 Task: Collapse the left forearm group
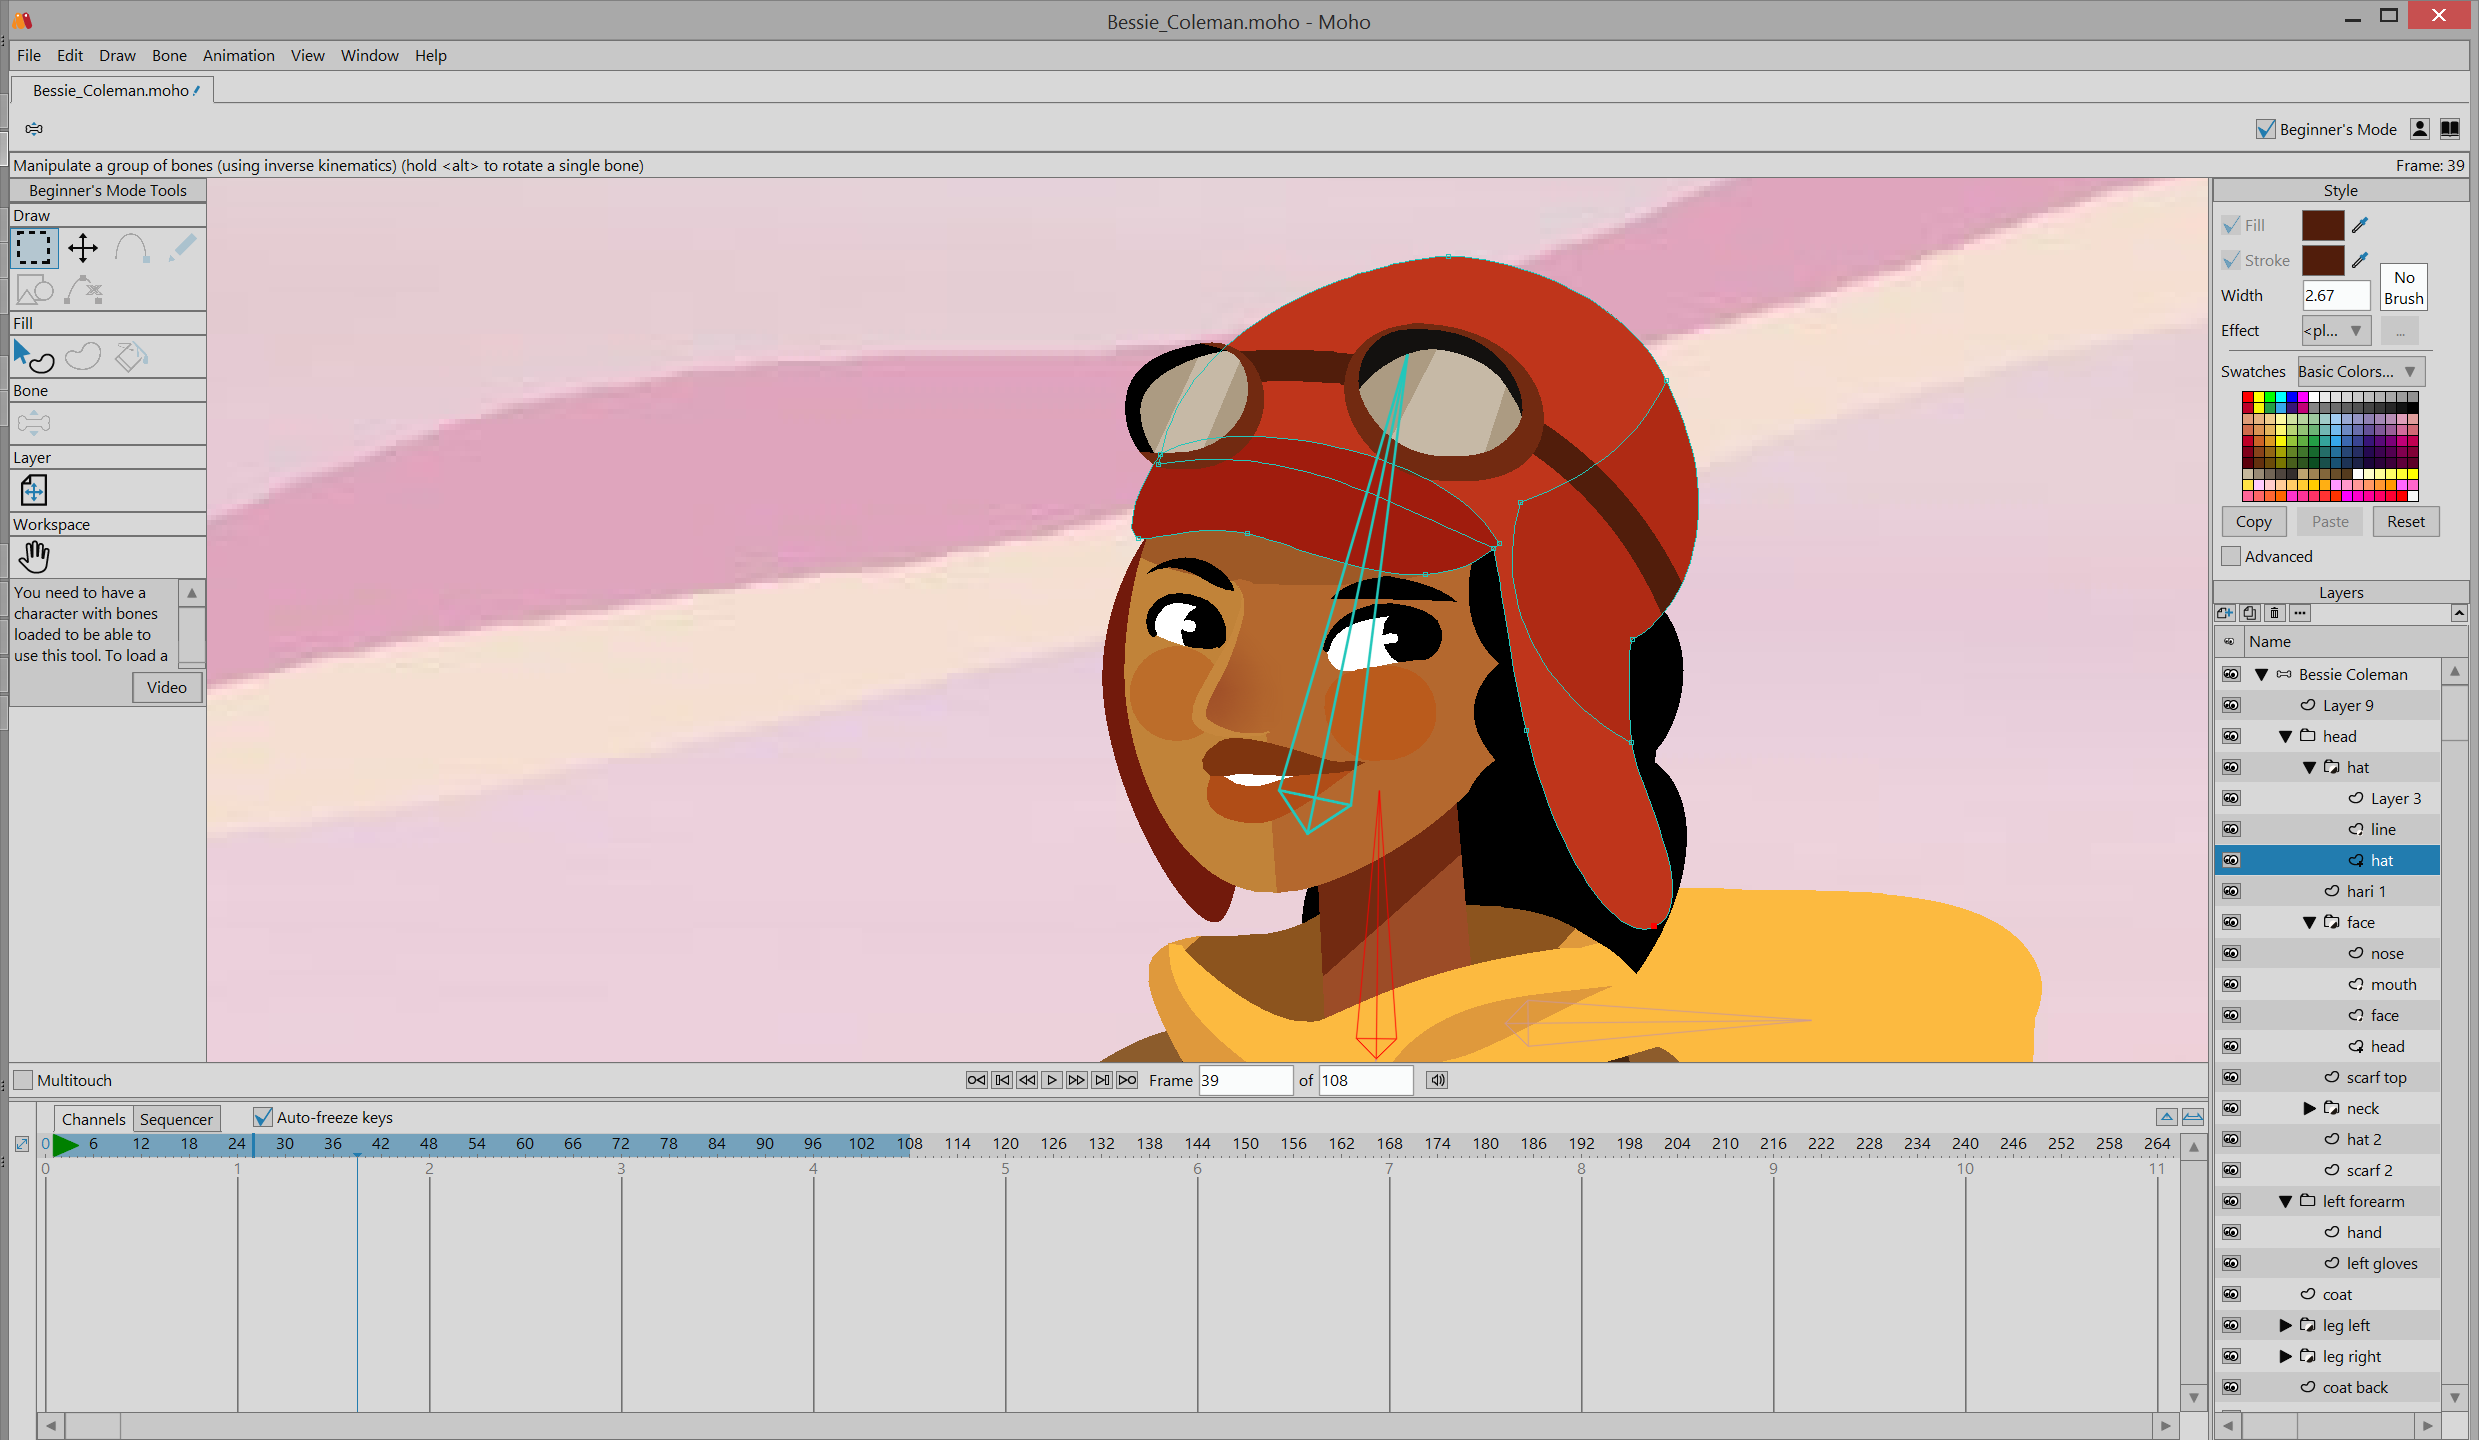tap(2285, 1201)
